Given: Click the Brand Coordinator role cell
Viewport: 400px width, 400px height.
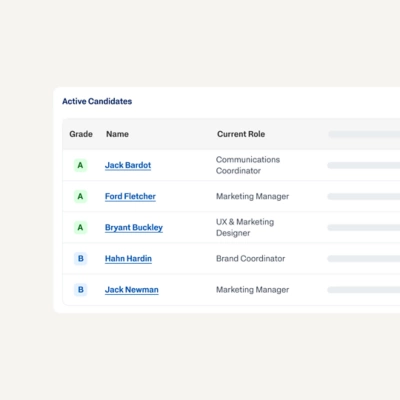Looking at the screenshot, I should (250, 259).
